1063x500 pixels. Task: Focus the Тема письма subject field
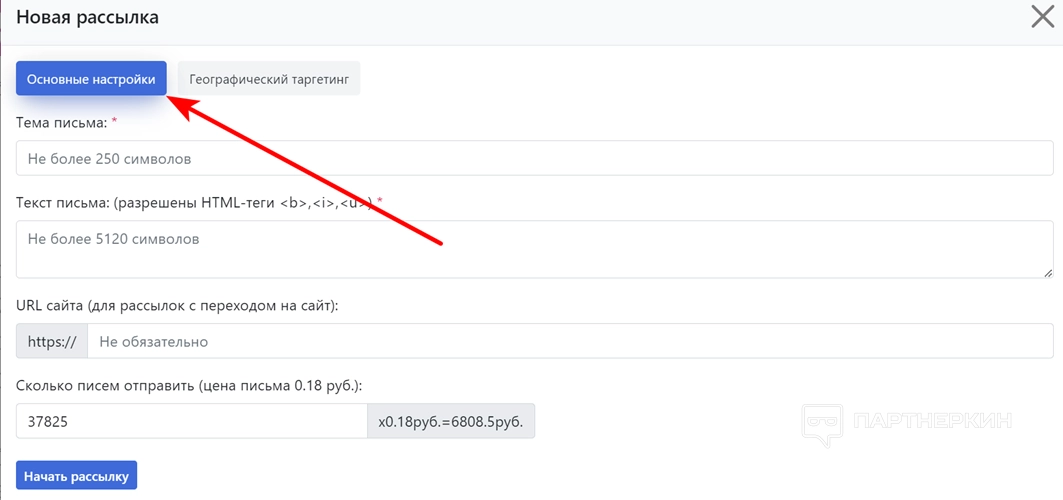[x=534, y=158]
